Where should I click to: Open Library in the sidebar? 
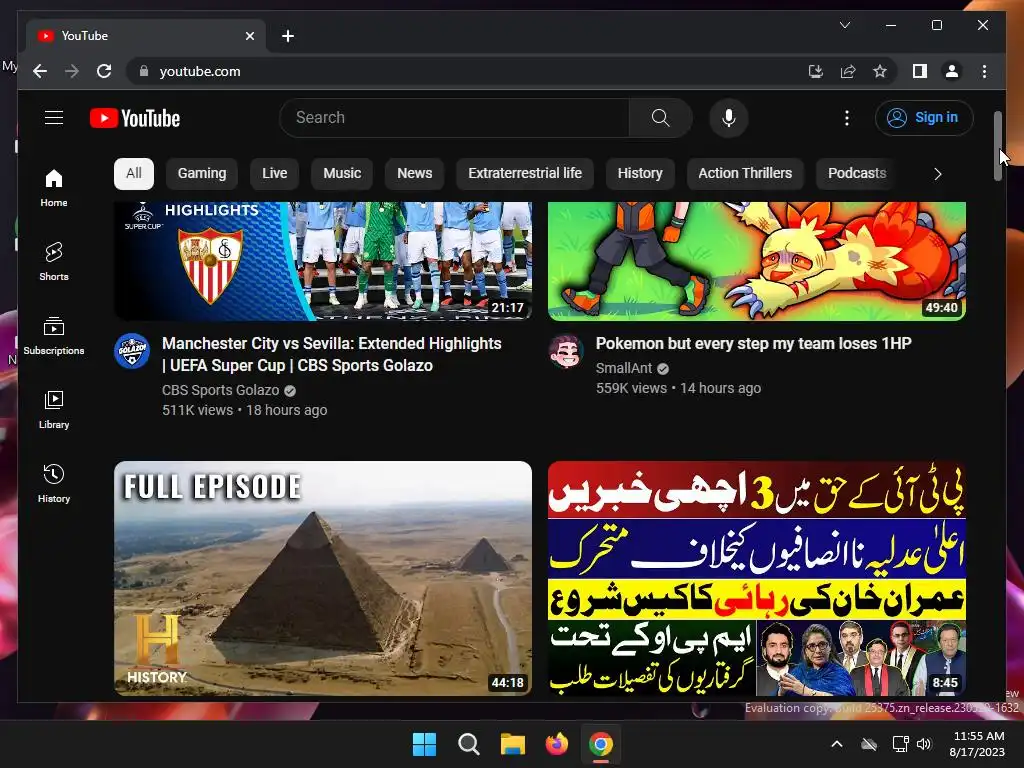54,409
